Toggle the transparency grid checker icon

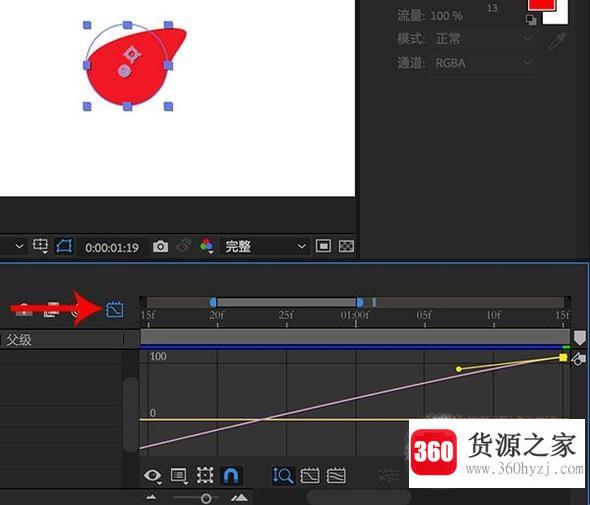346,246
